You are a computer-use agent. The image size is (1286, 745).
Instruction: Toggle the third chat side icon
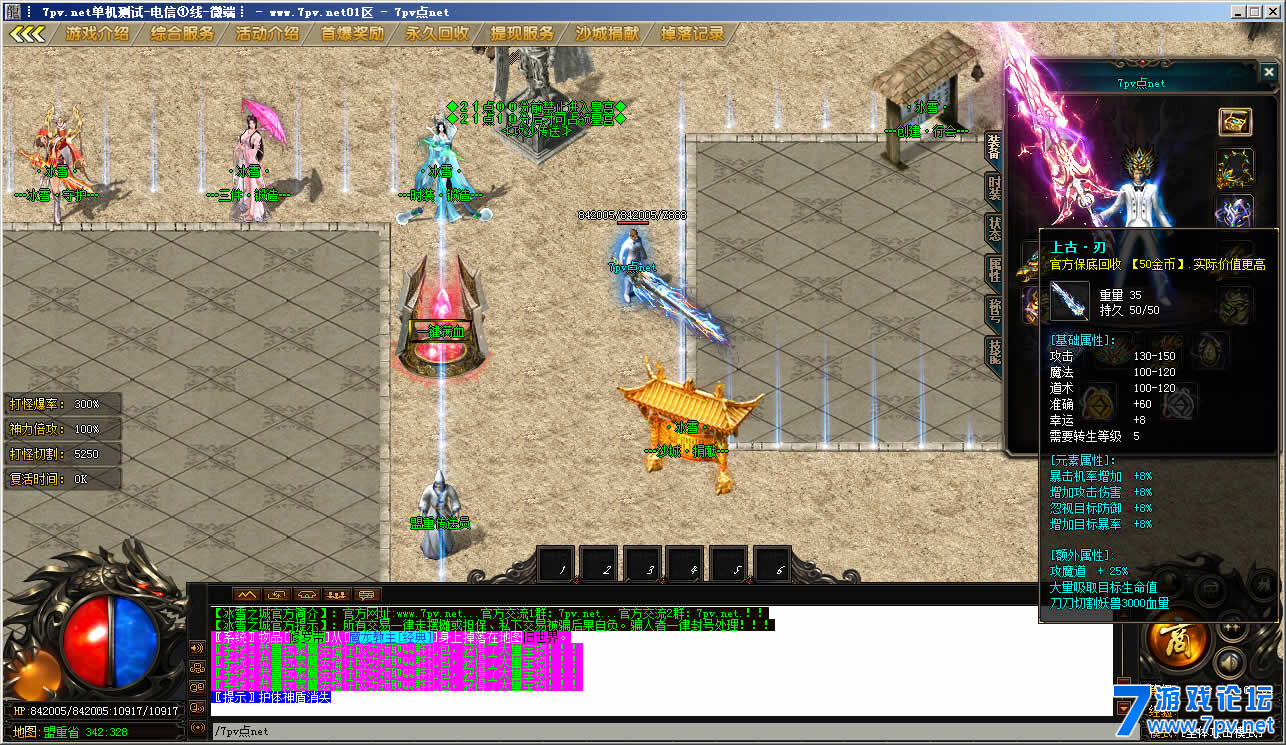(x=197, y=687)
